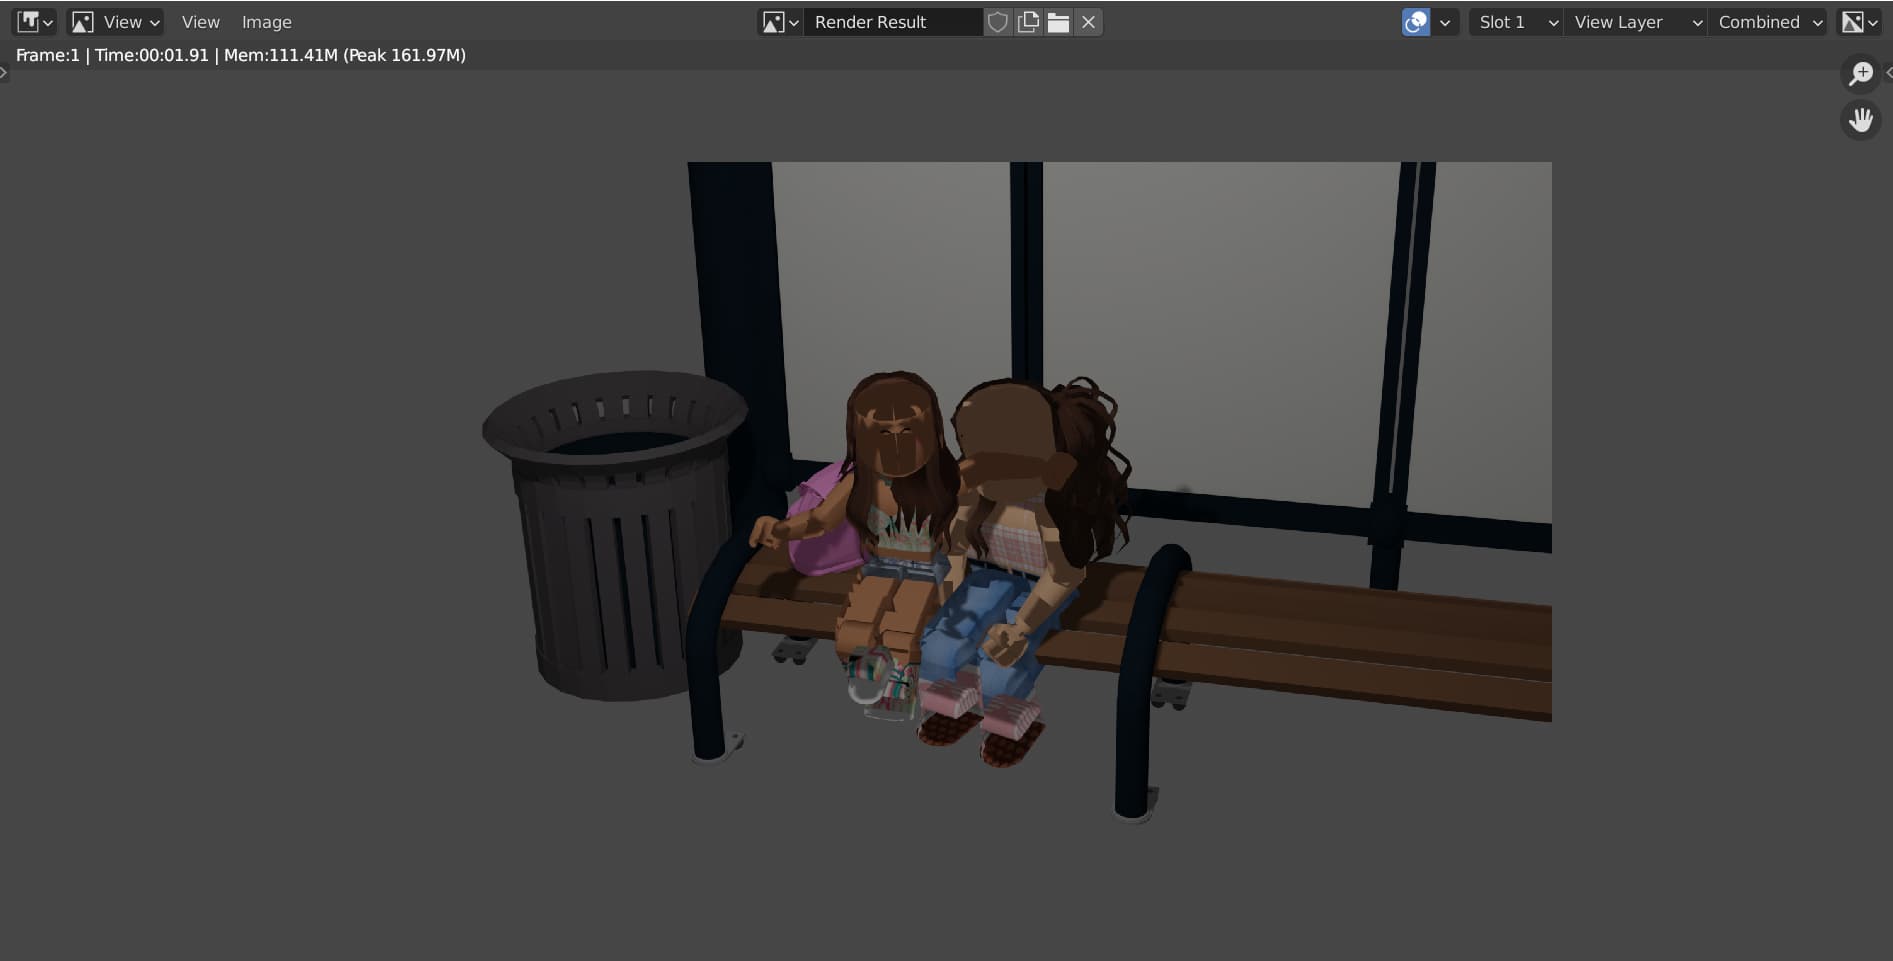Unlink the Render Result image

click(x=1089, y=22)
